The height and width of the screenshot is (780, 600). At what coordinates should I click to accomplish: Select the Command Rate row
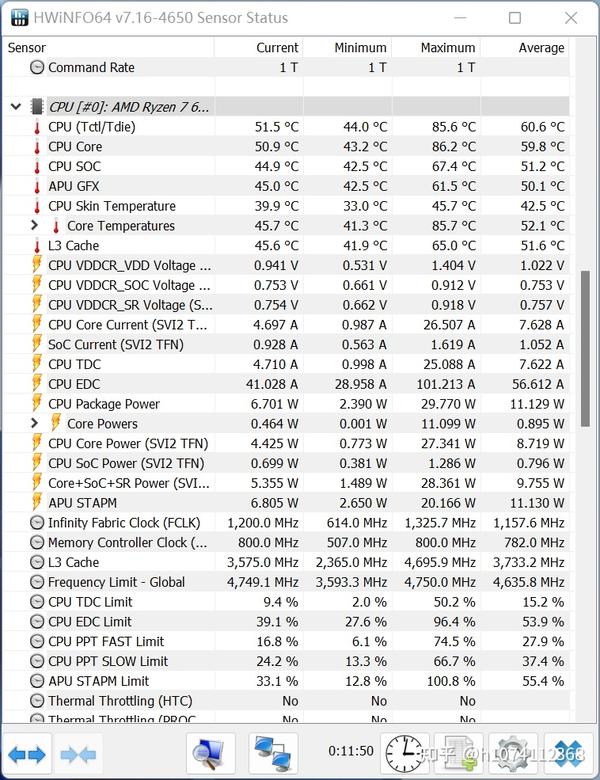pos(91,67)
